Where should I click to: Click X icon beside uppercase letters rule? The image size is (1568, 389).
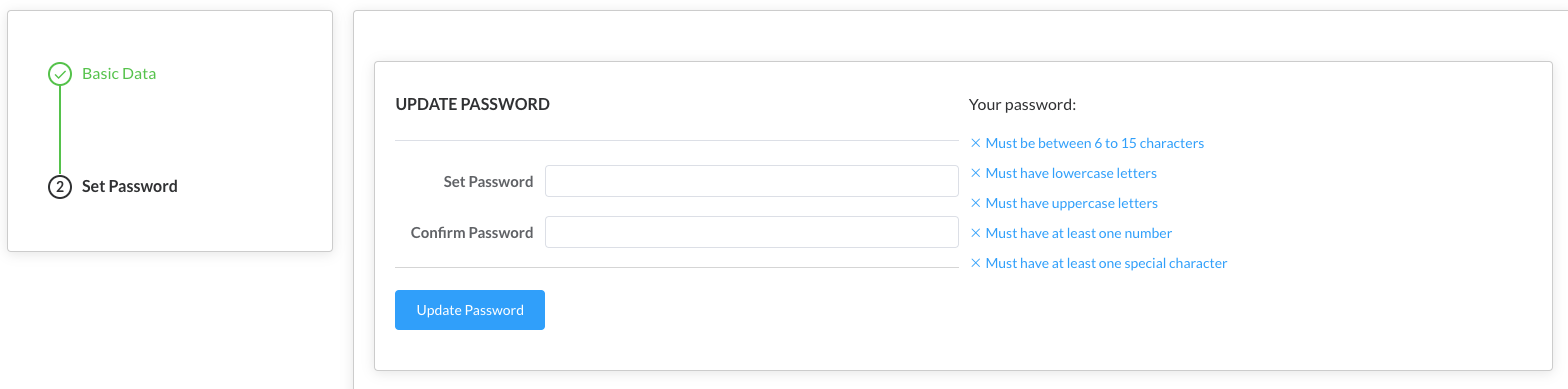976,203
